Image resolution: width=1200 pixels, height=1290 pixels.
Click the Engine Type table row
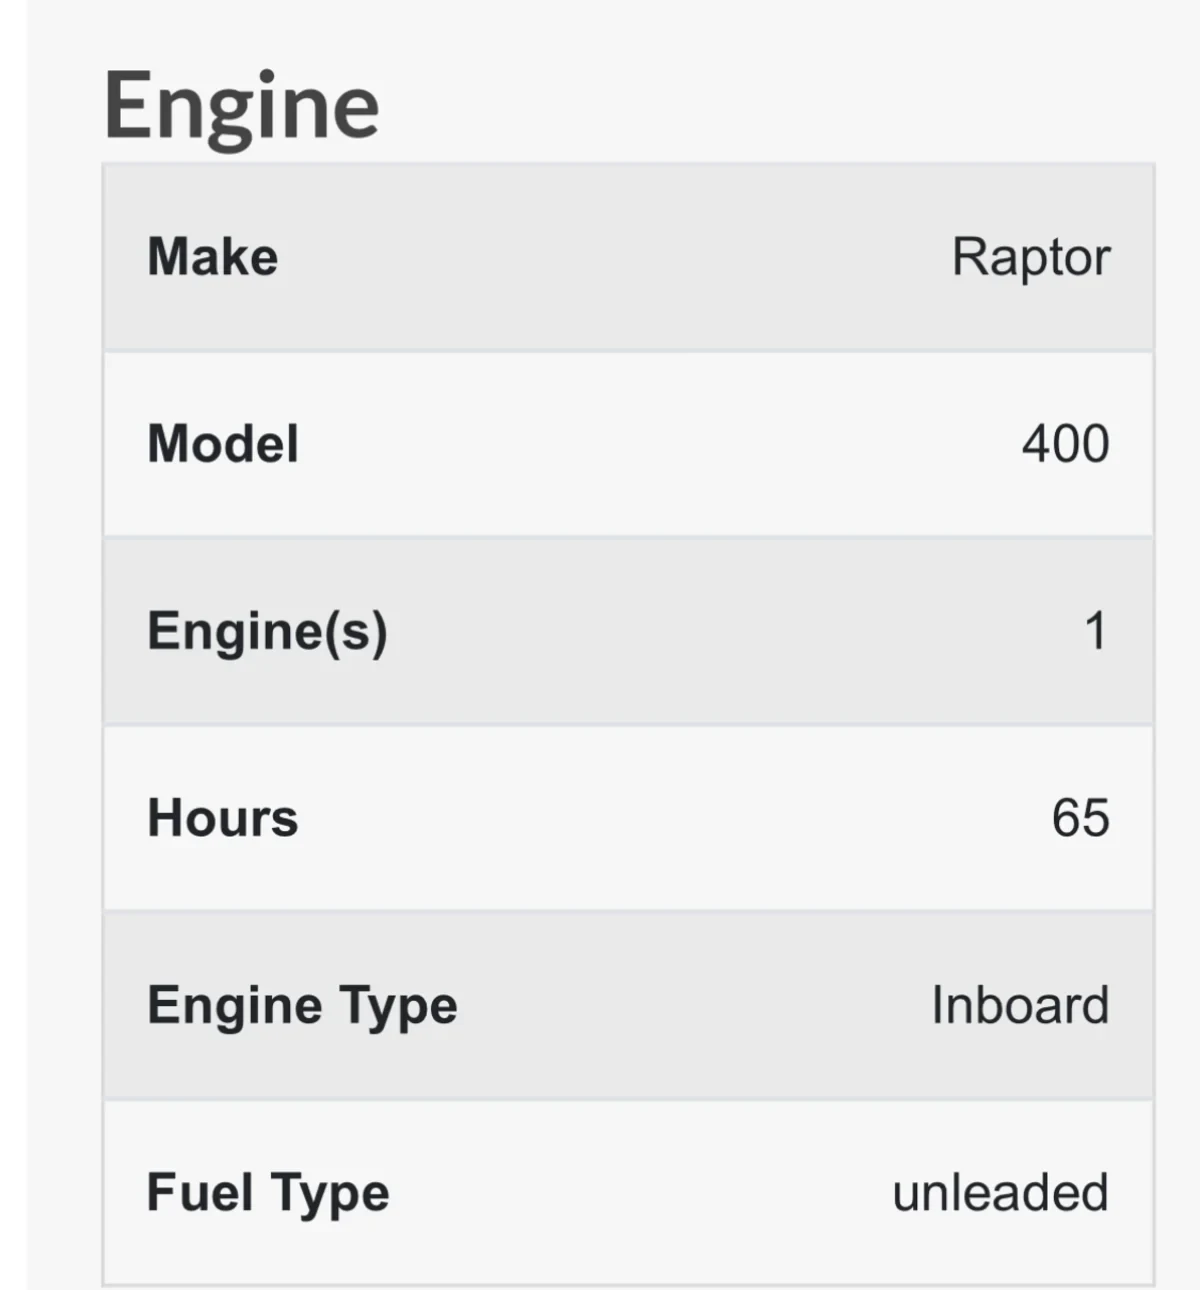tap(600, 1006)
